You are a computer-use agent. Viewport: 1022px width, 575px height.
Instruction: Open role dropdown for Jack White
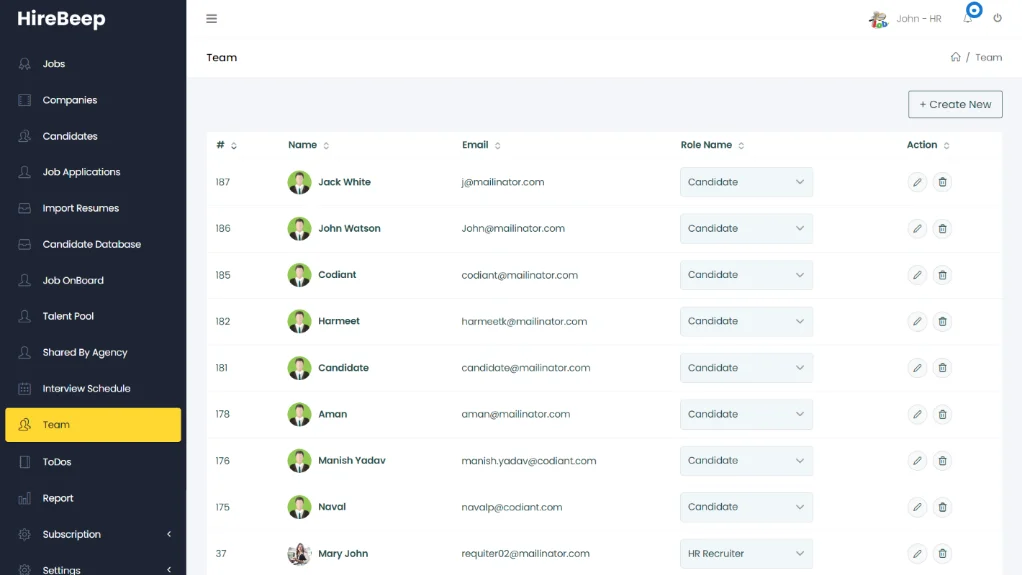point(746,182)
